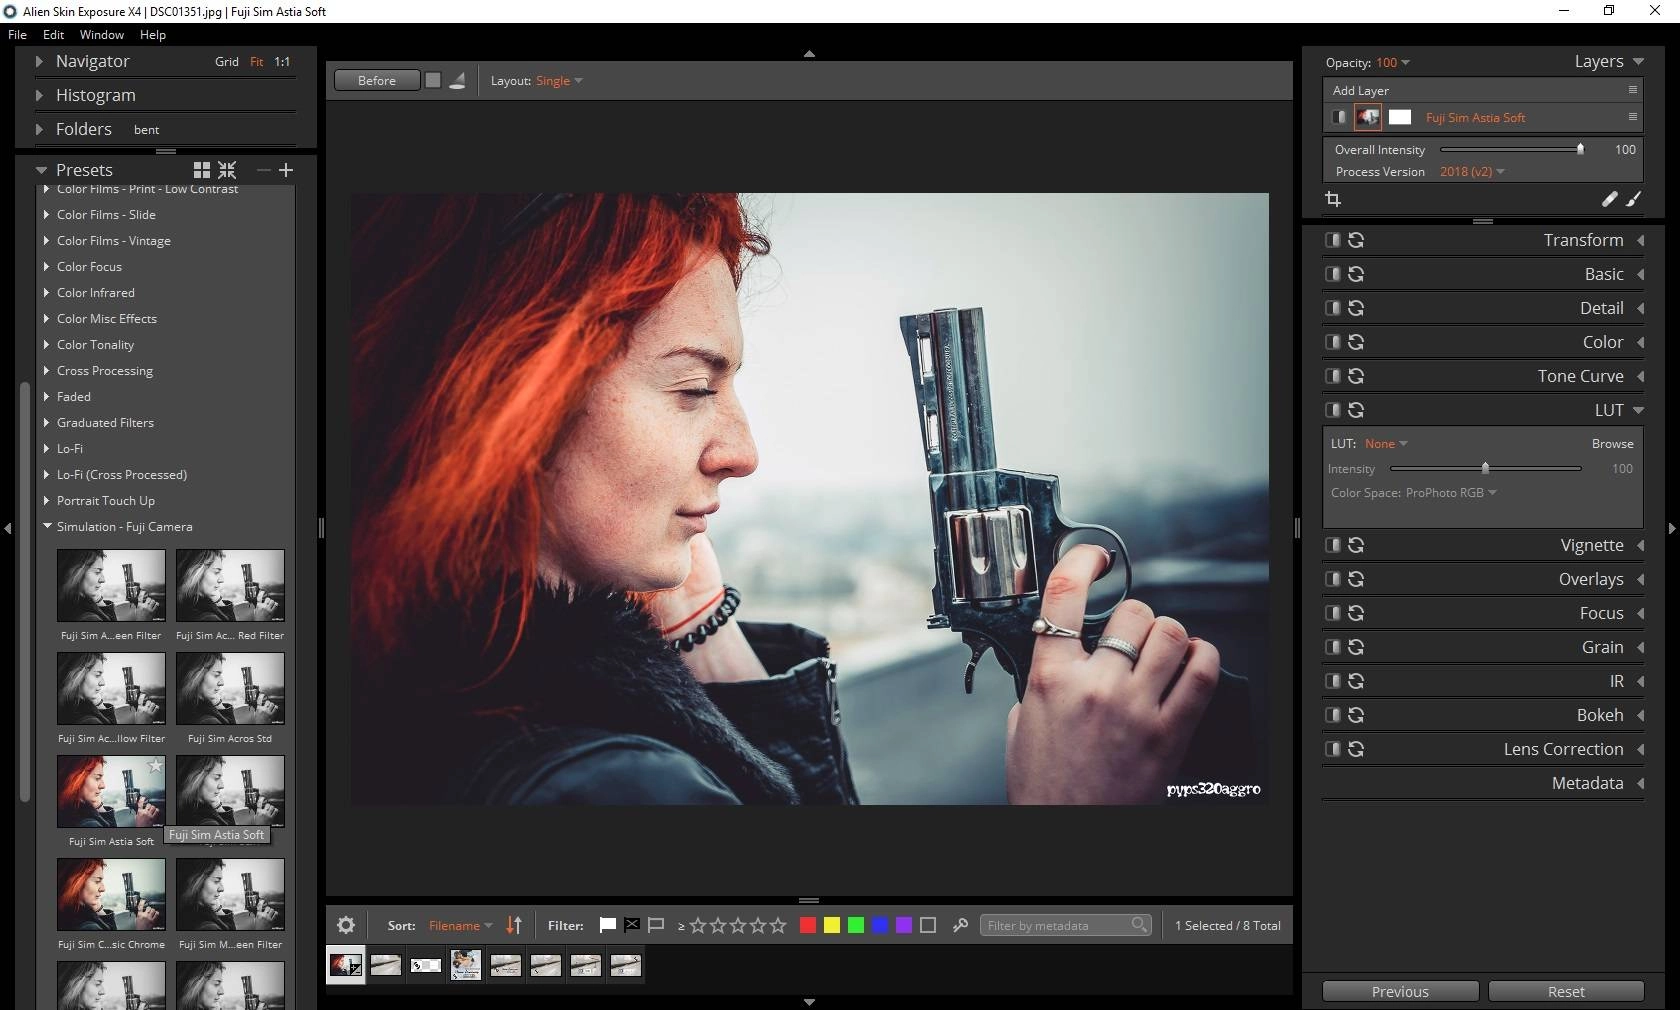Toggle the Overlays panel effect
This screenshot has height=1010, width=1680.
click(1332, 579)
